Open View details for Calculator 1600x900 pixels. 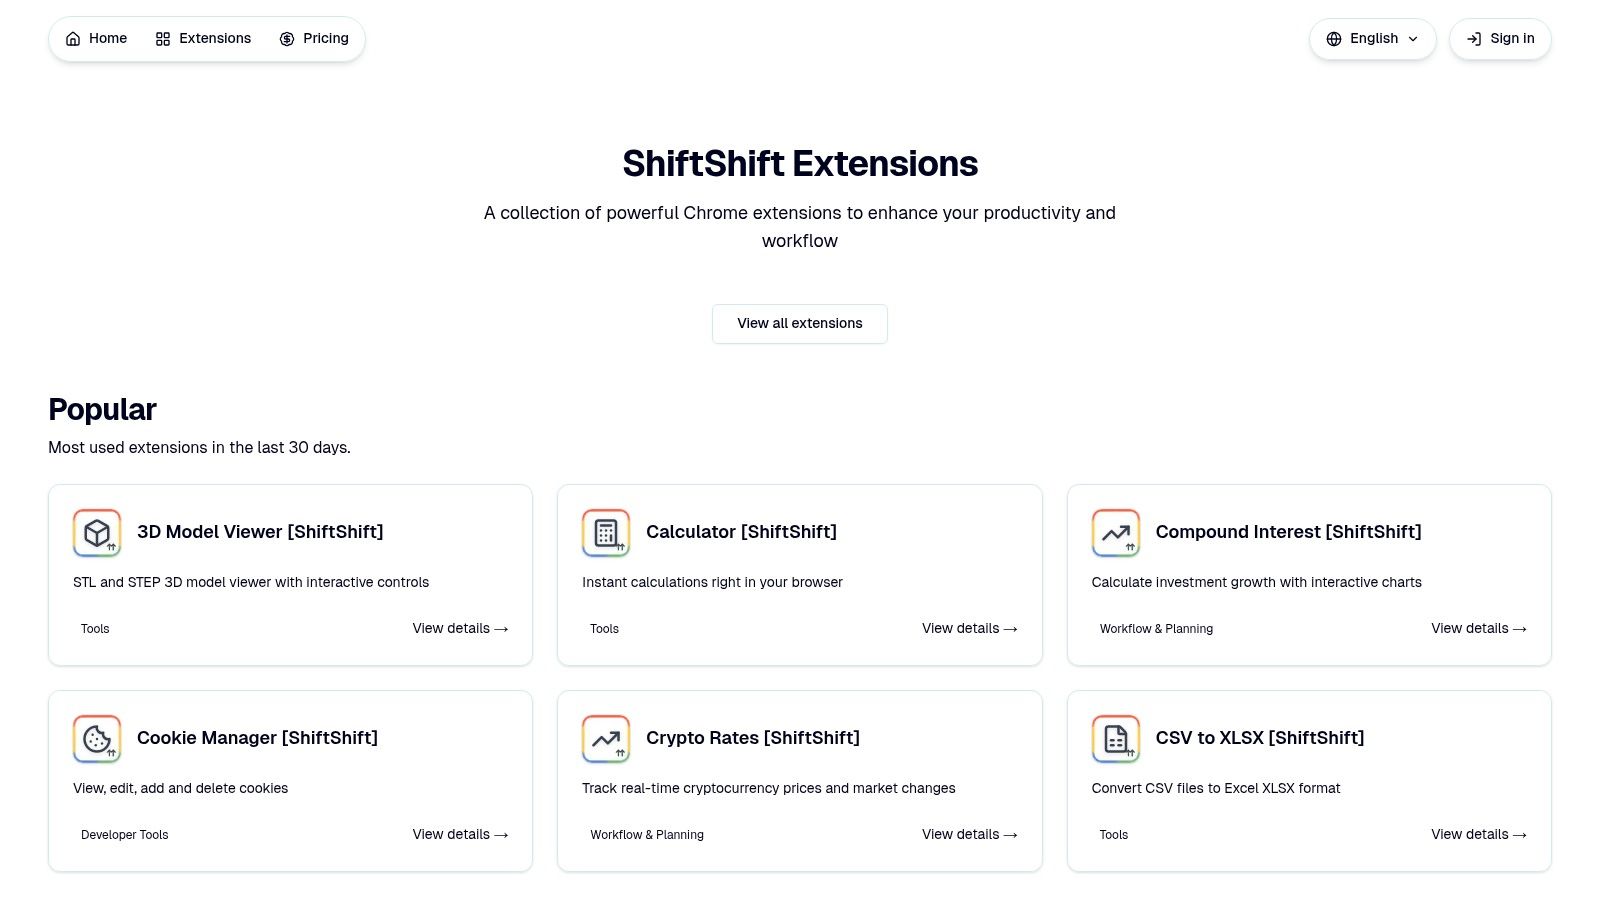coord(968,628)
